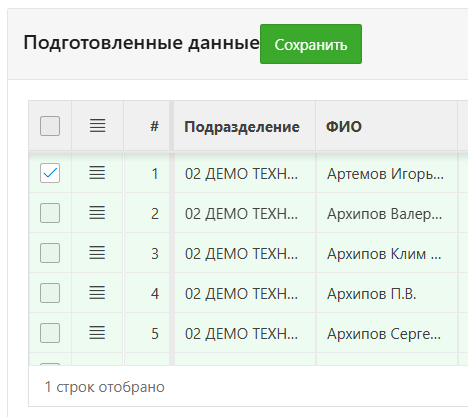Tick the checkbox for Архипов П.В.
The height and width of the screenshot is (417, 468).
(50, 293)
